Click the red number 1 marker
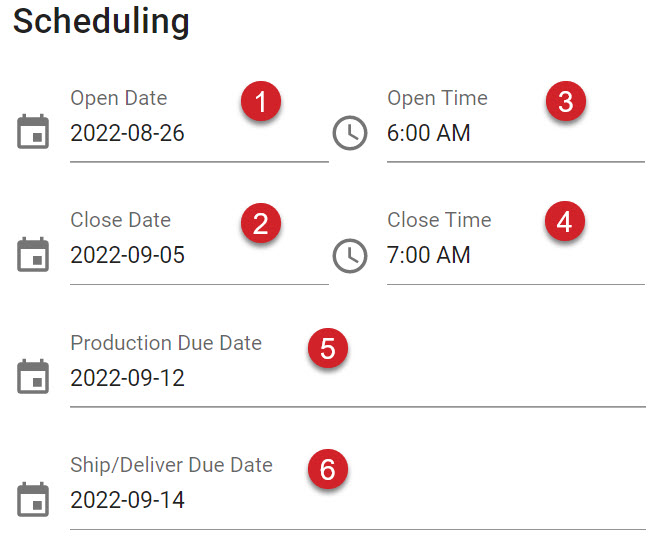This screenshot has height=542, width=656. pyautogui.click(x=261, y=101)
